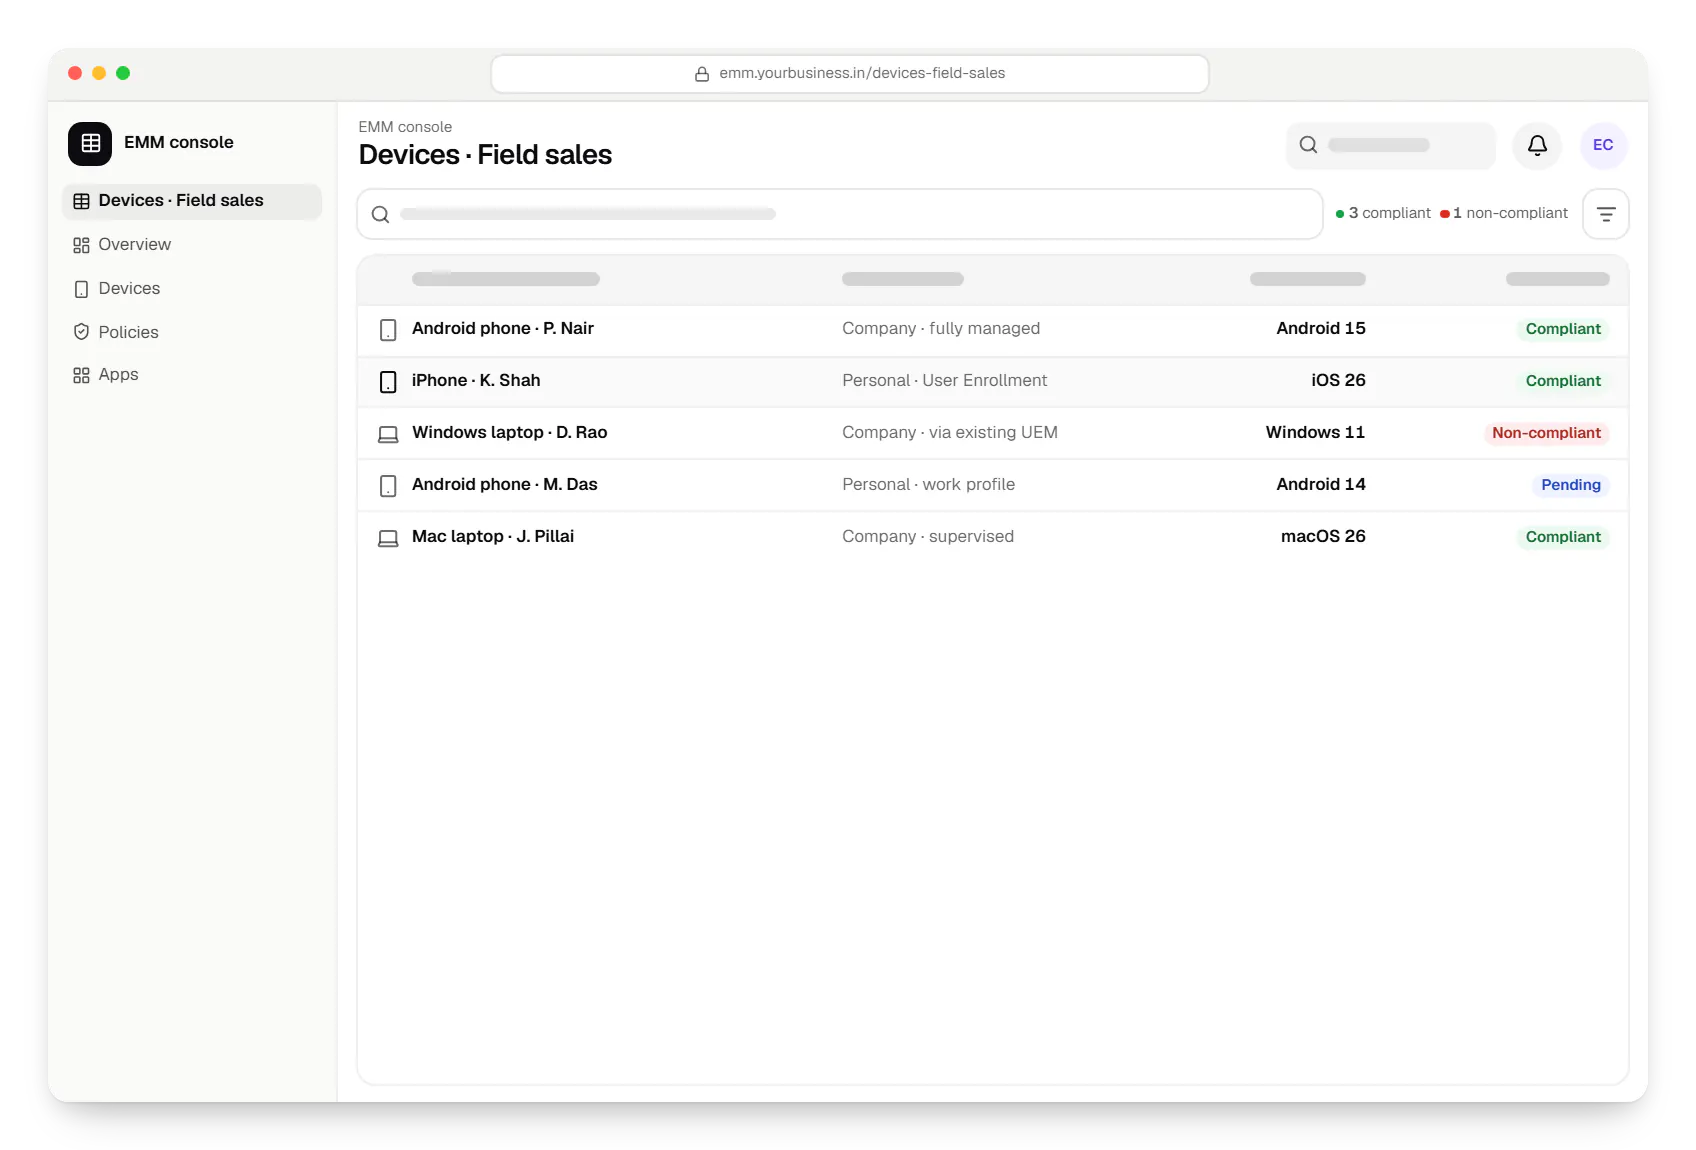This screenshot has width=1696, height=1150.
Task: Click the EMM console logo icon
Action: point(90,143)
